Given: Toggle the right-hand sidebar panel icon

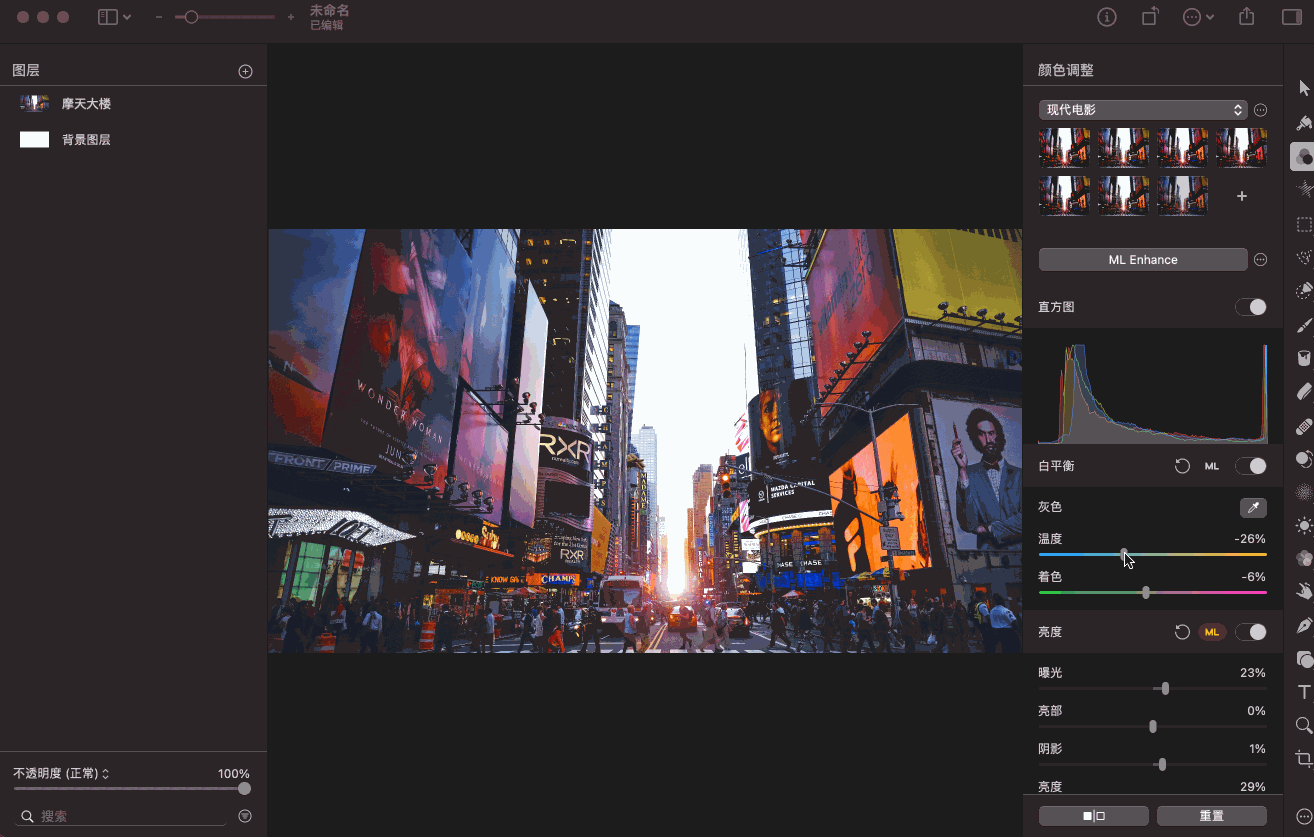Looking at the screenshot, I should (1291, 17).
